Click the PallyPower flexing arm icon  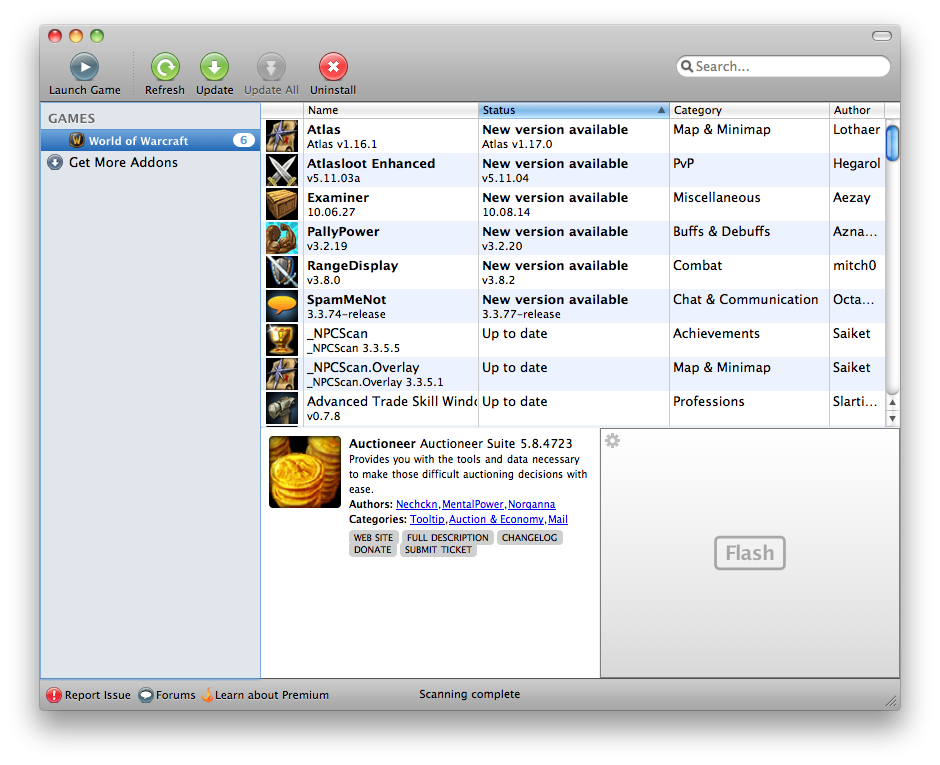tap(282, 238)
